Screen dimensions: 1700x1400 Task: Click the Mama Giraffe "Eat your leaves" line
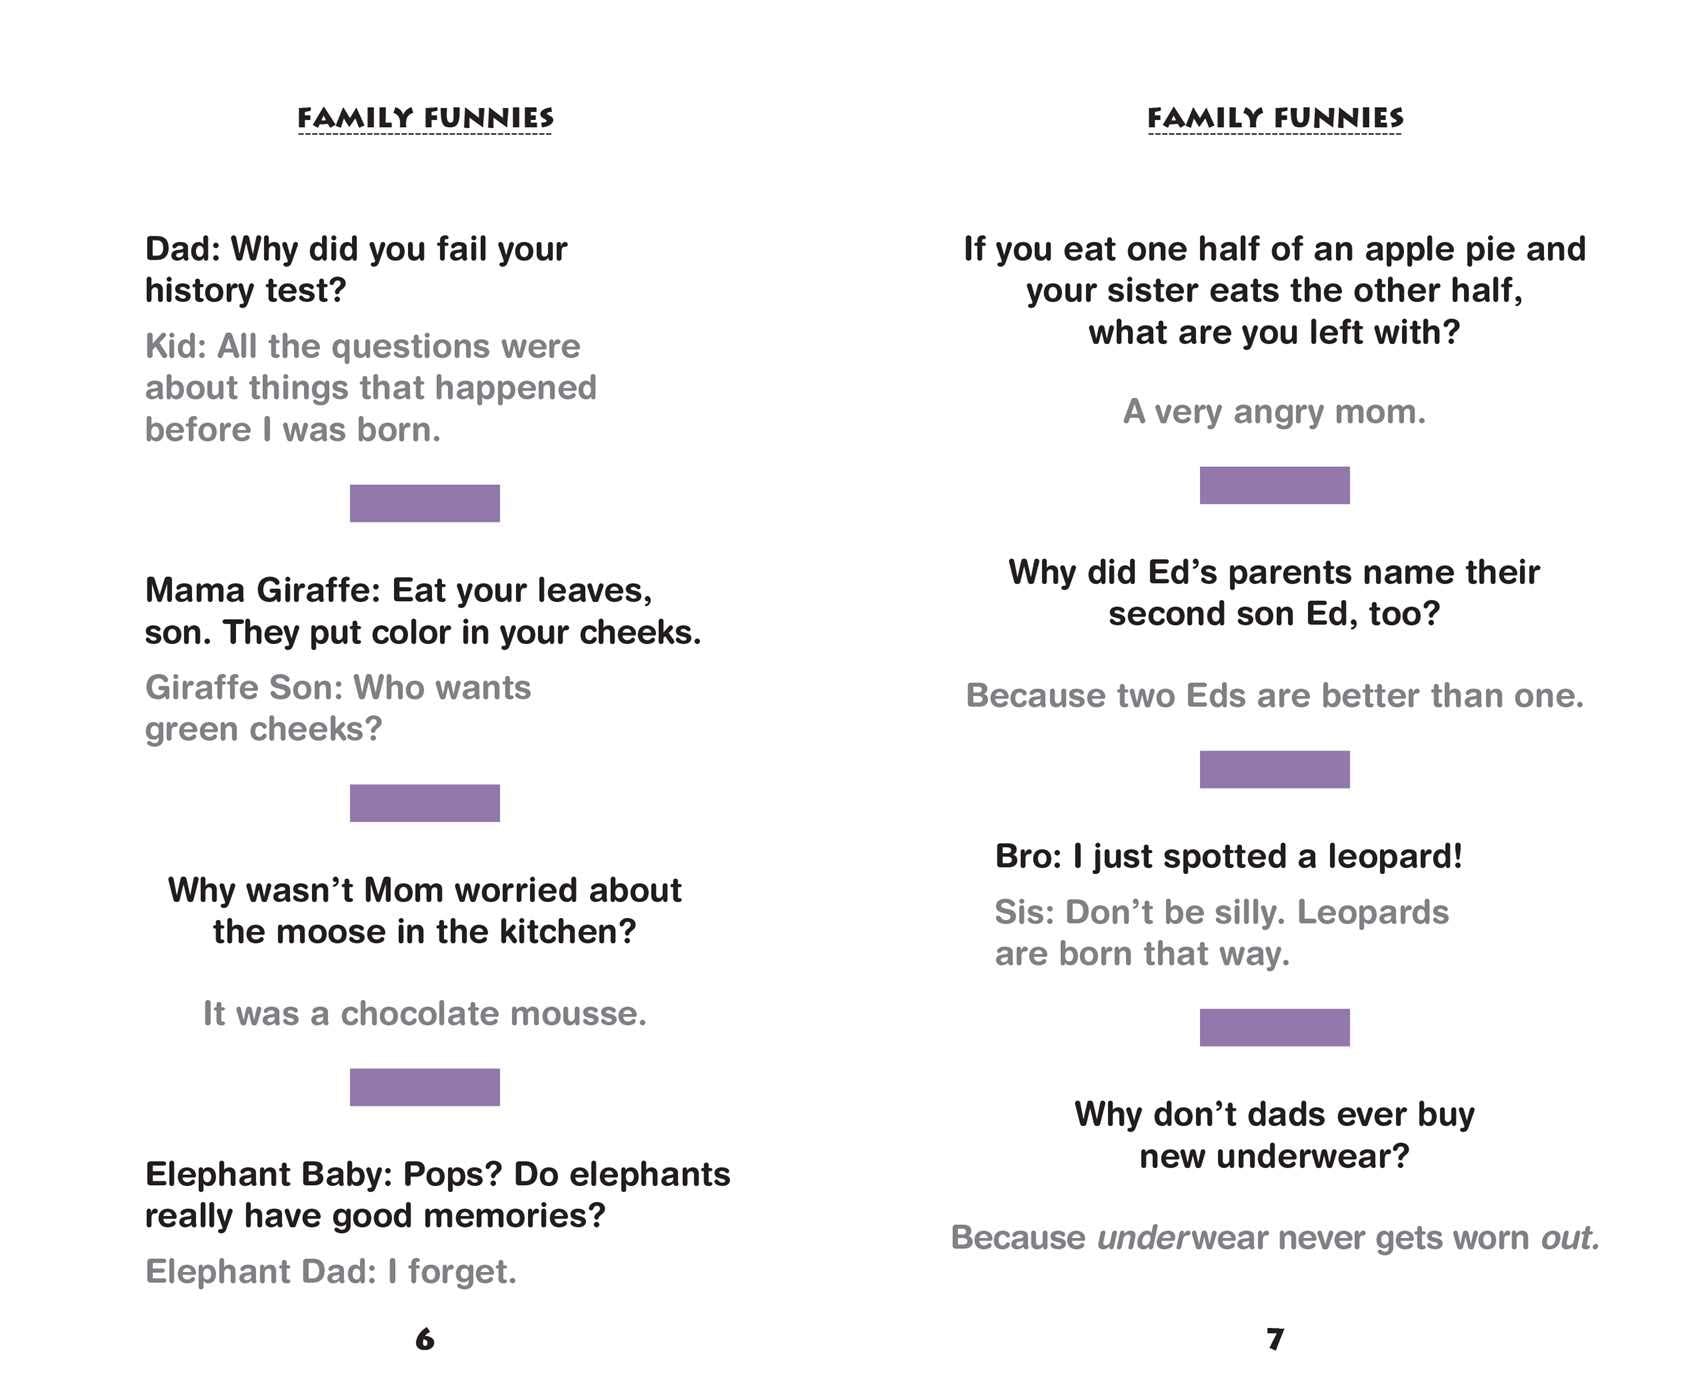[422, 611]
